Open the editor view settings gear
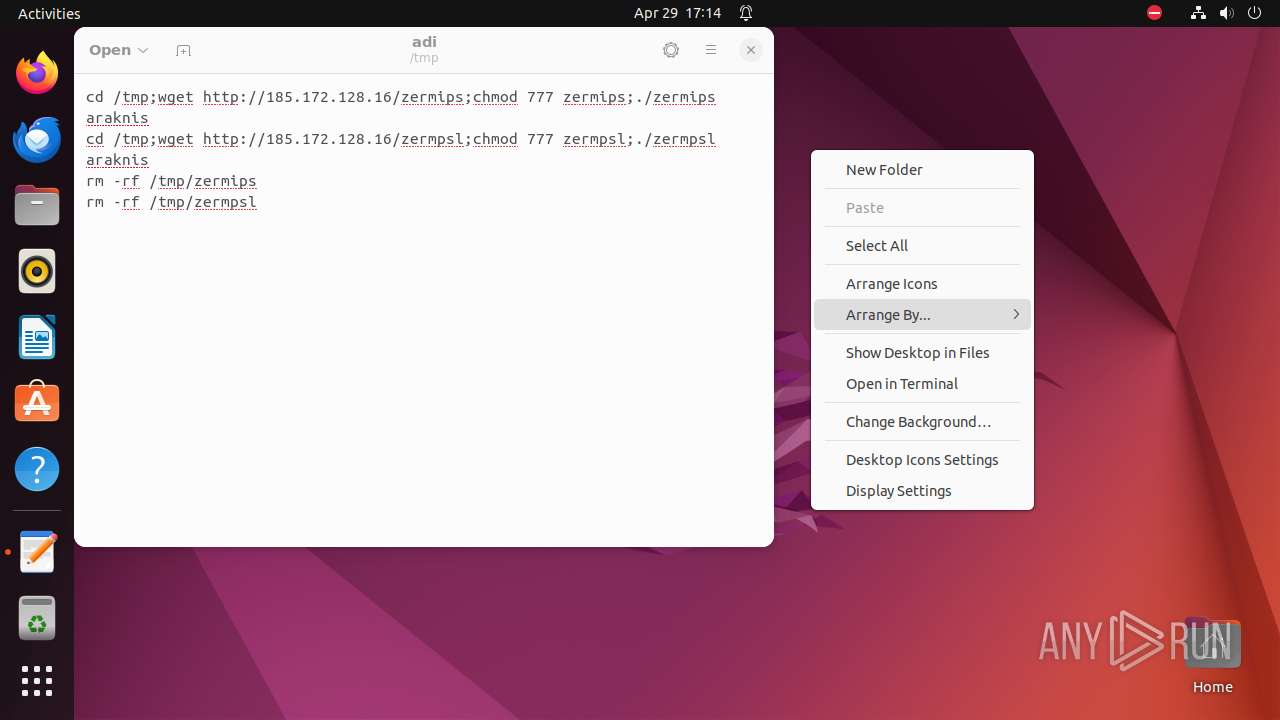This screenshot has height=720, width=1280. coord(671,50)
